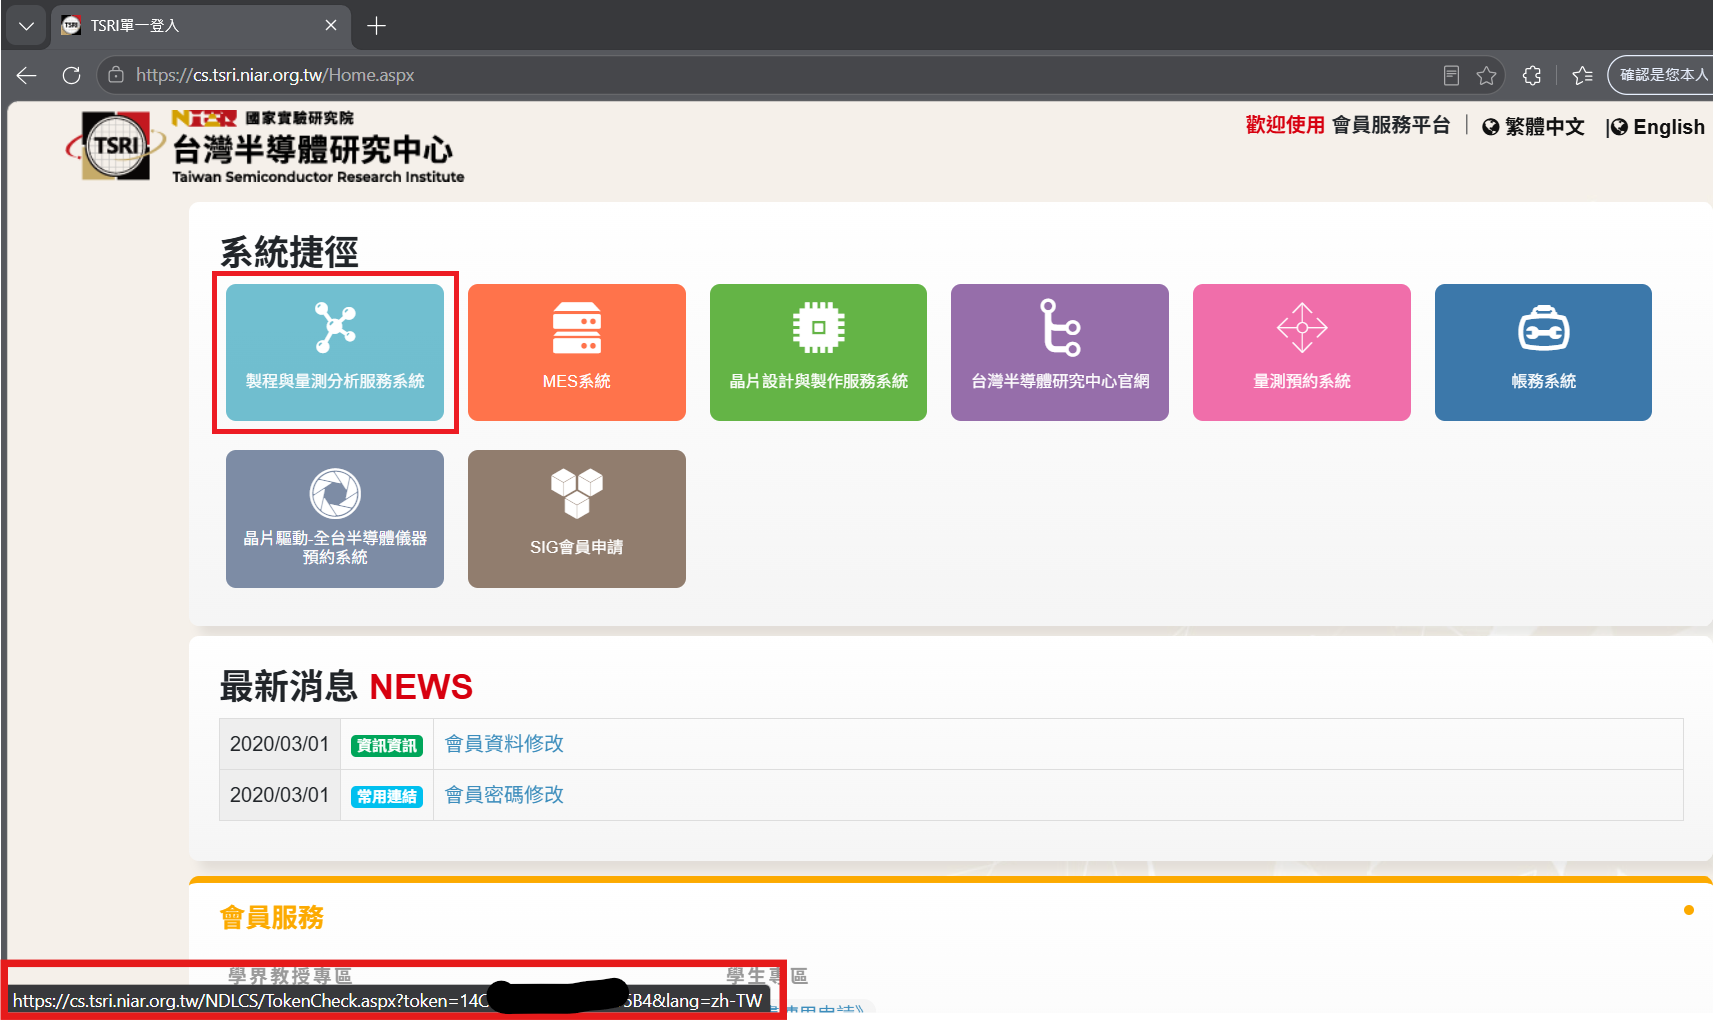View site info lock icon
This screenshot has width=1713, height=1021.
point(116,75)
